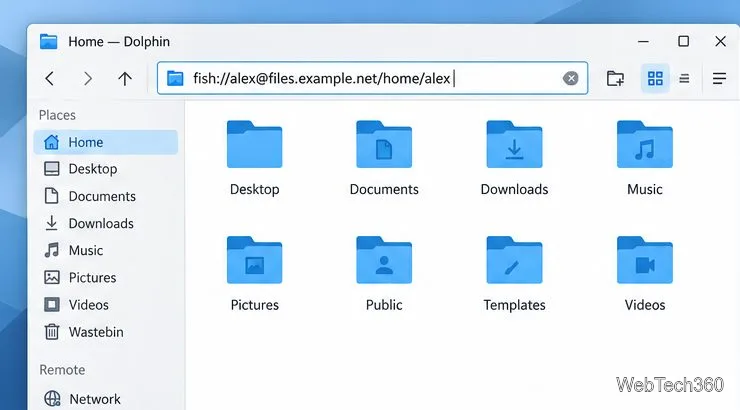Select the Videos folder icon in file view
Image resolution: width=740 pixels, height=410 pixels.
coord(645,260)
